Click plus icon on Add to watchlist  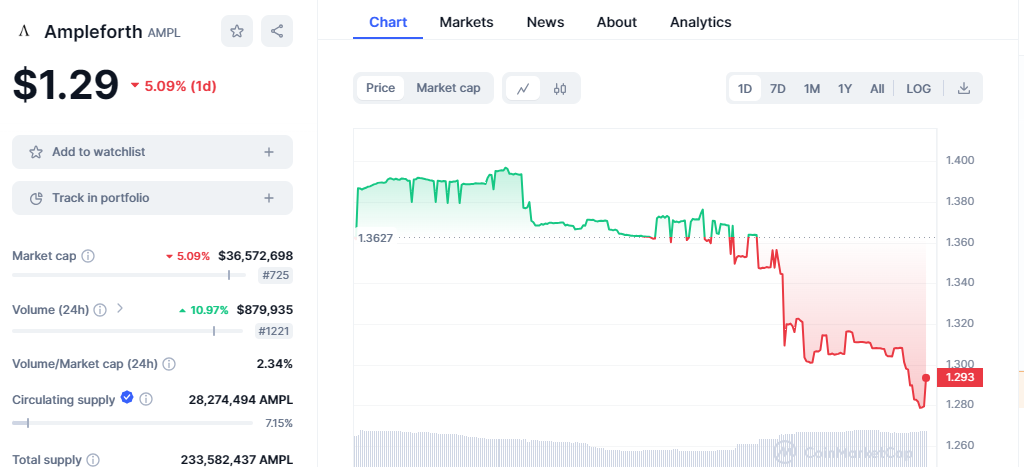pos(268,152)
